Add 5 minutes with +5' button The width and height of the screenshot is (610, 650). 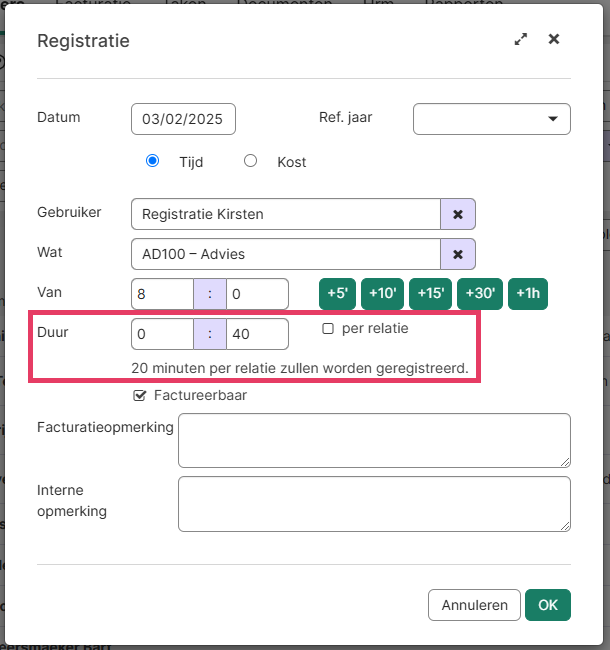point(337,294)
